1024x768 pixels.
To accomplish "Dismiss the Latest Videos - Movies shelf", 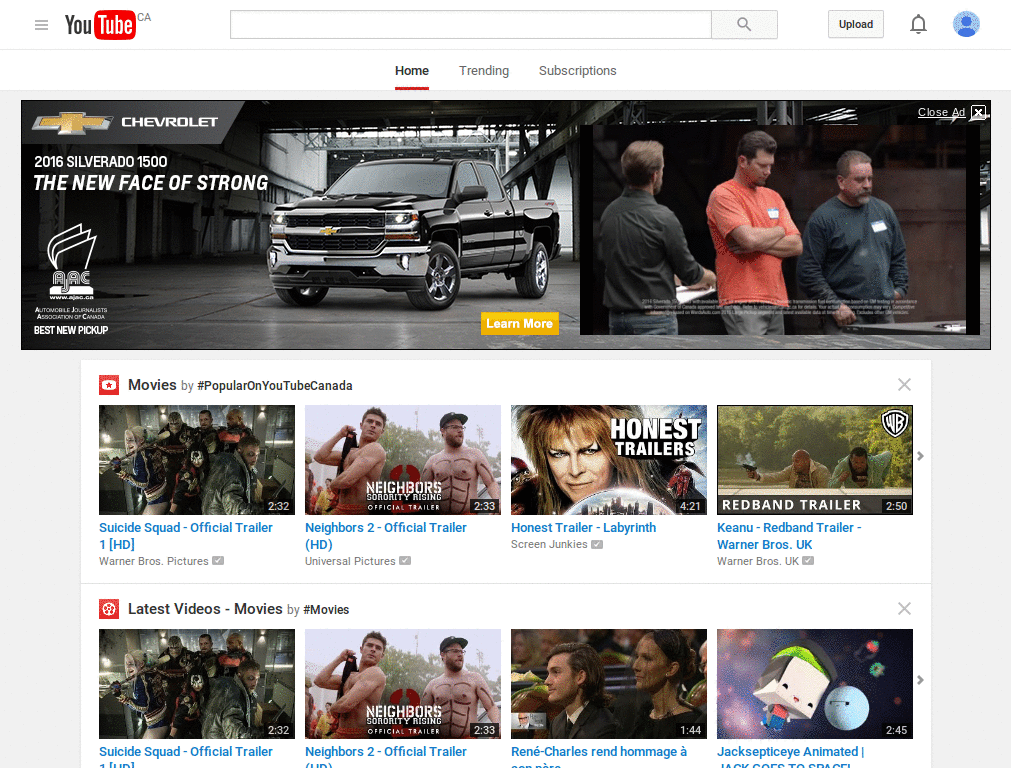I will tap(904, 608).
